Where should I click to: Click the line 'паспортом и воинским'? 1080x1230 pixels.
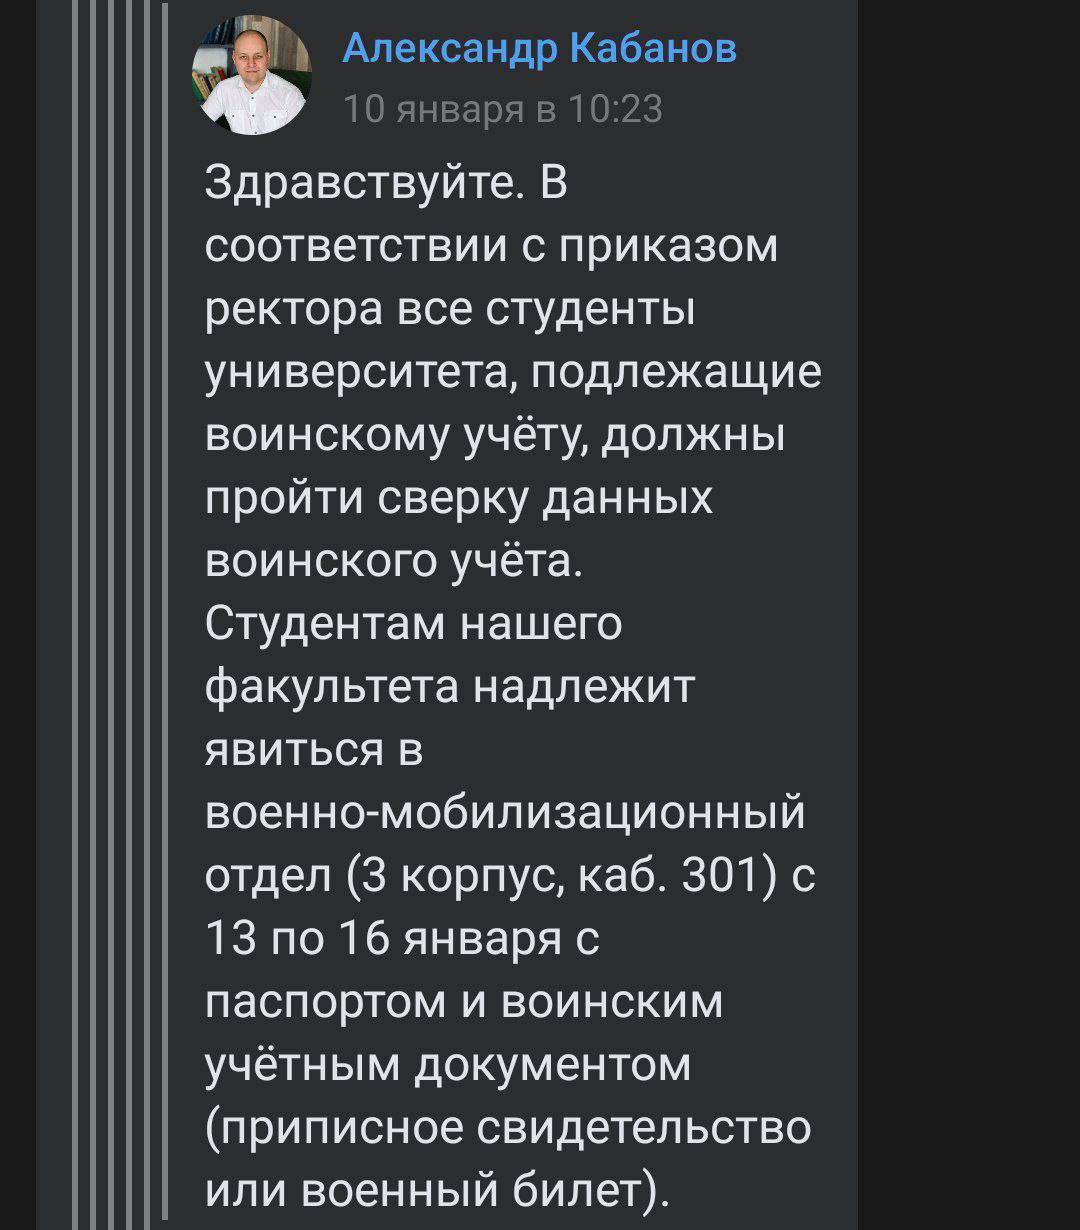tap(463, 1002)
